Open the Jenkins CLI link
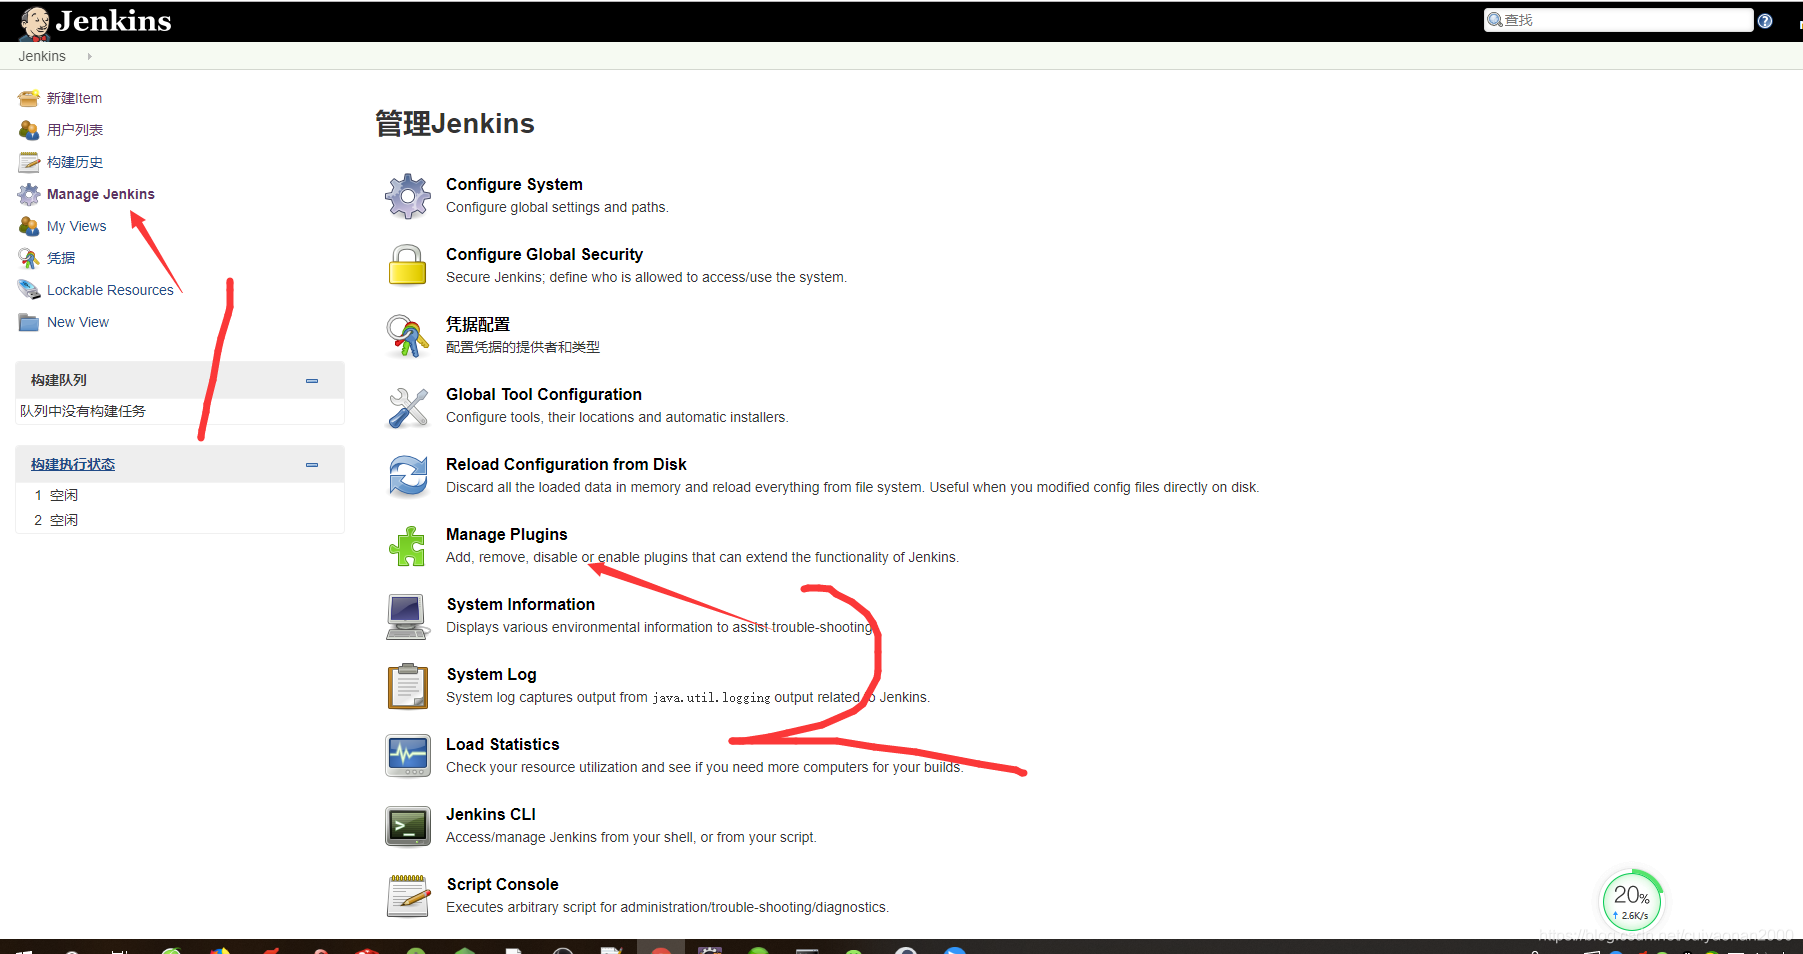 coord(491,814)
